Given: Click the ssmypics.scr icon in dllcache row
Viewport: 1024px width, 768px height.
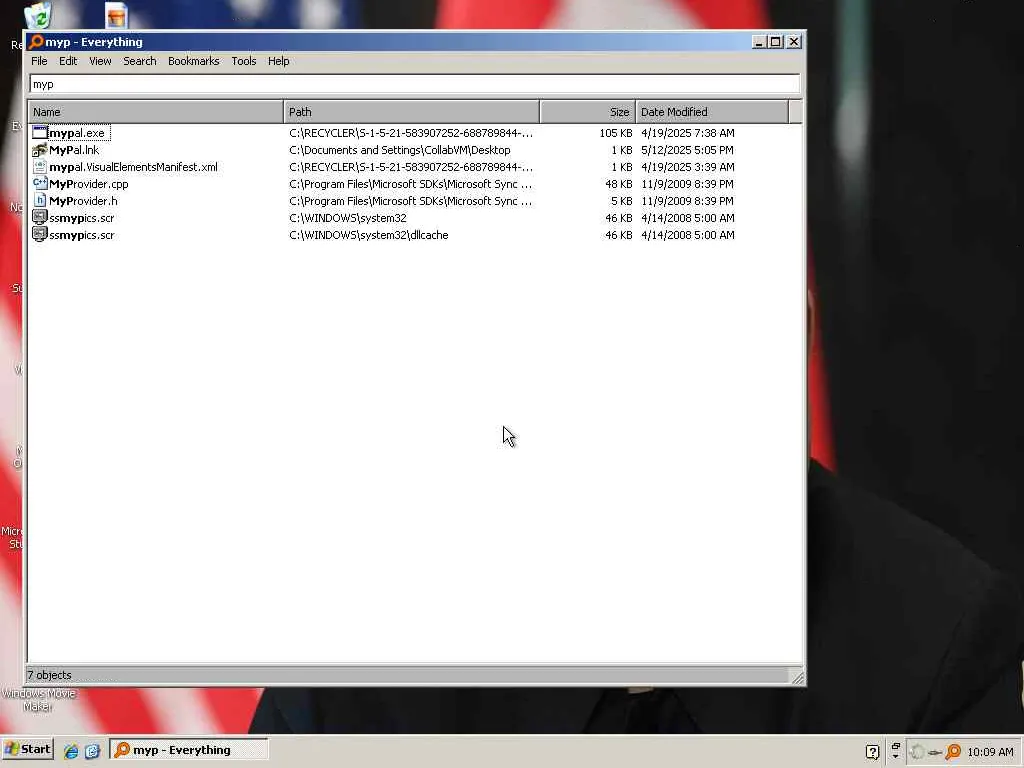Looking at the screenshot, I should (x=40, y=234).
